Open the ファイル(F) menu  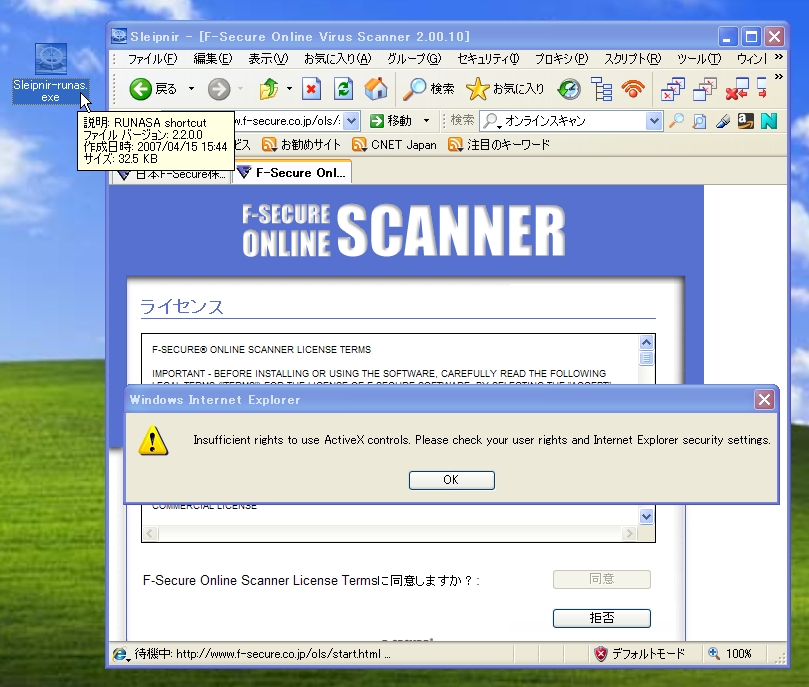coord(153,59)
